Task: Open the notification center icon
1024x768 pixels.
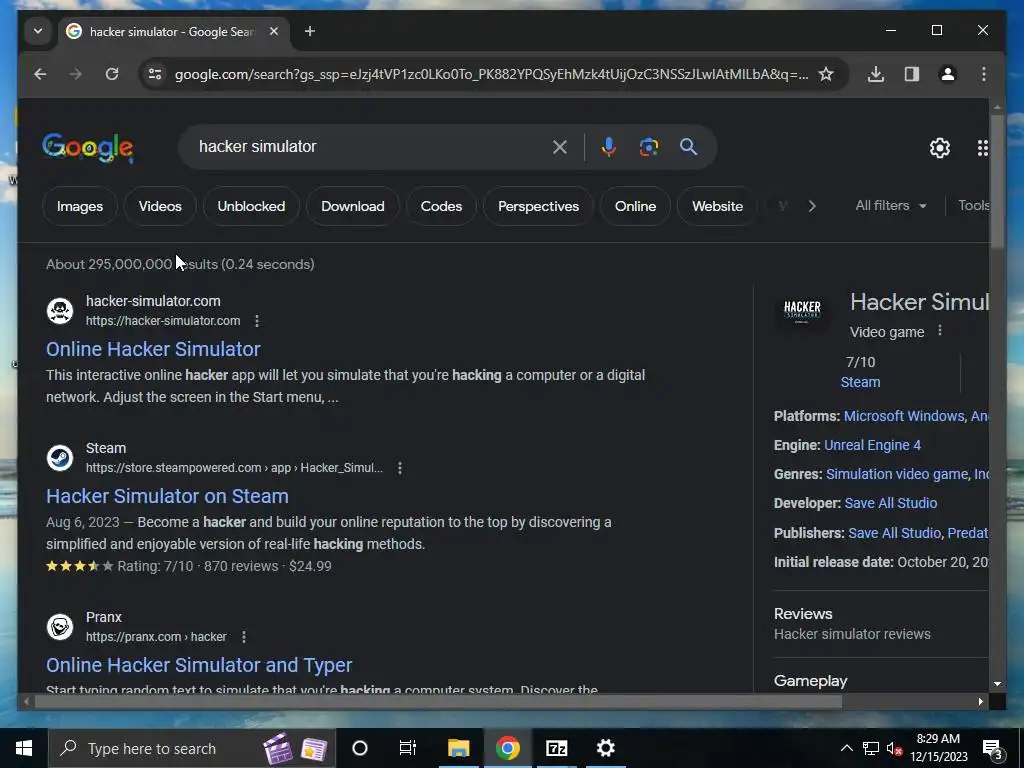Action: 993,749
